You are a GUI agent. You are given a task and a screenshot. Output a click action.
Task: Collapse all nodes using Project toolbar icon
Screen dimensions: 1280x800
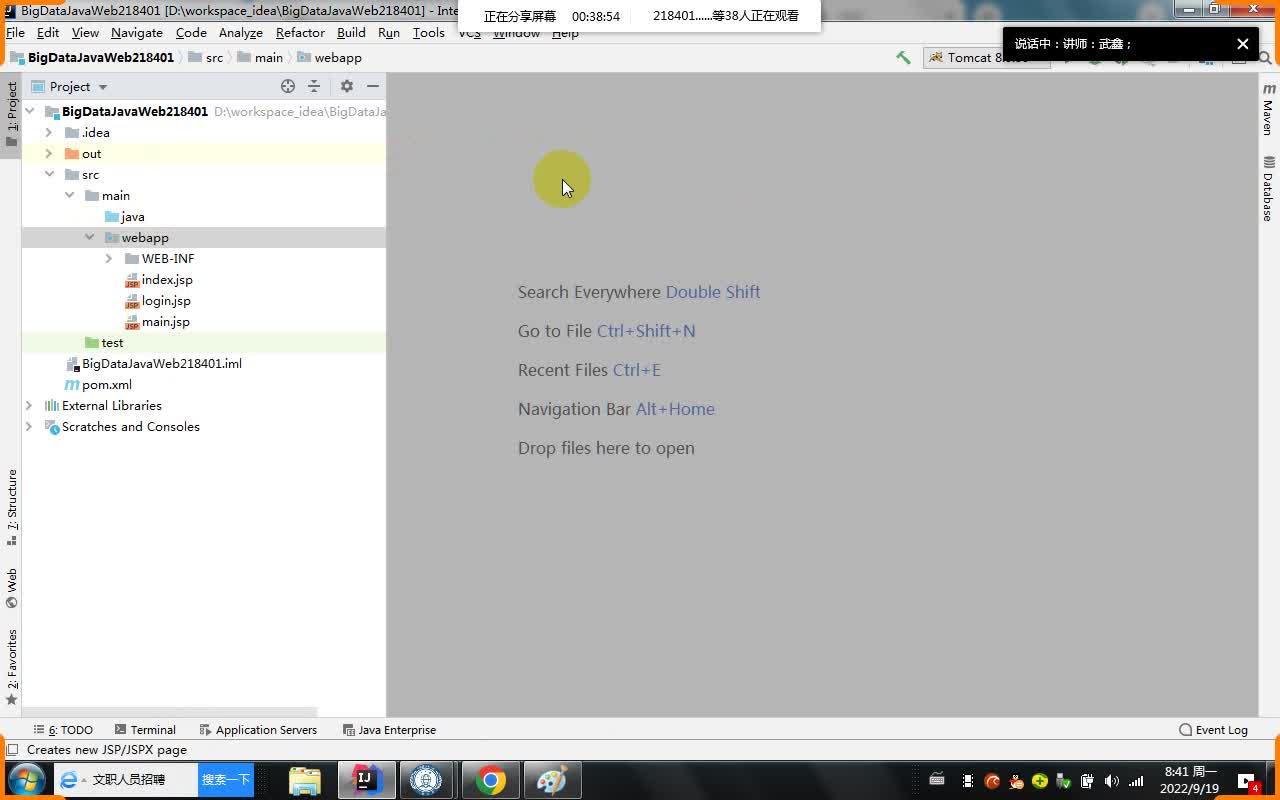point(314,86)
